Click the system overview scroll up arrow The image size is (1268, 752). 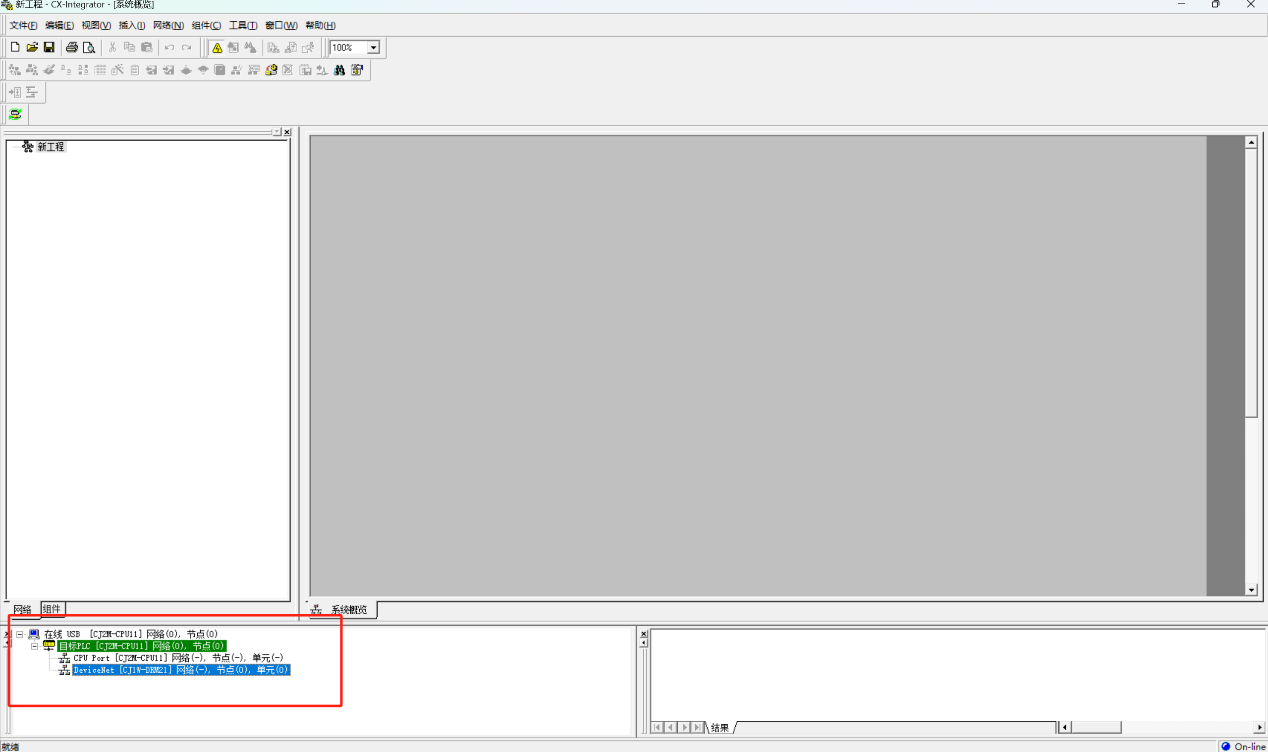coord(1251,142)
